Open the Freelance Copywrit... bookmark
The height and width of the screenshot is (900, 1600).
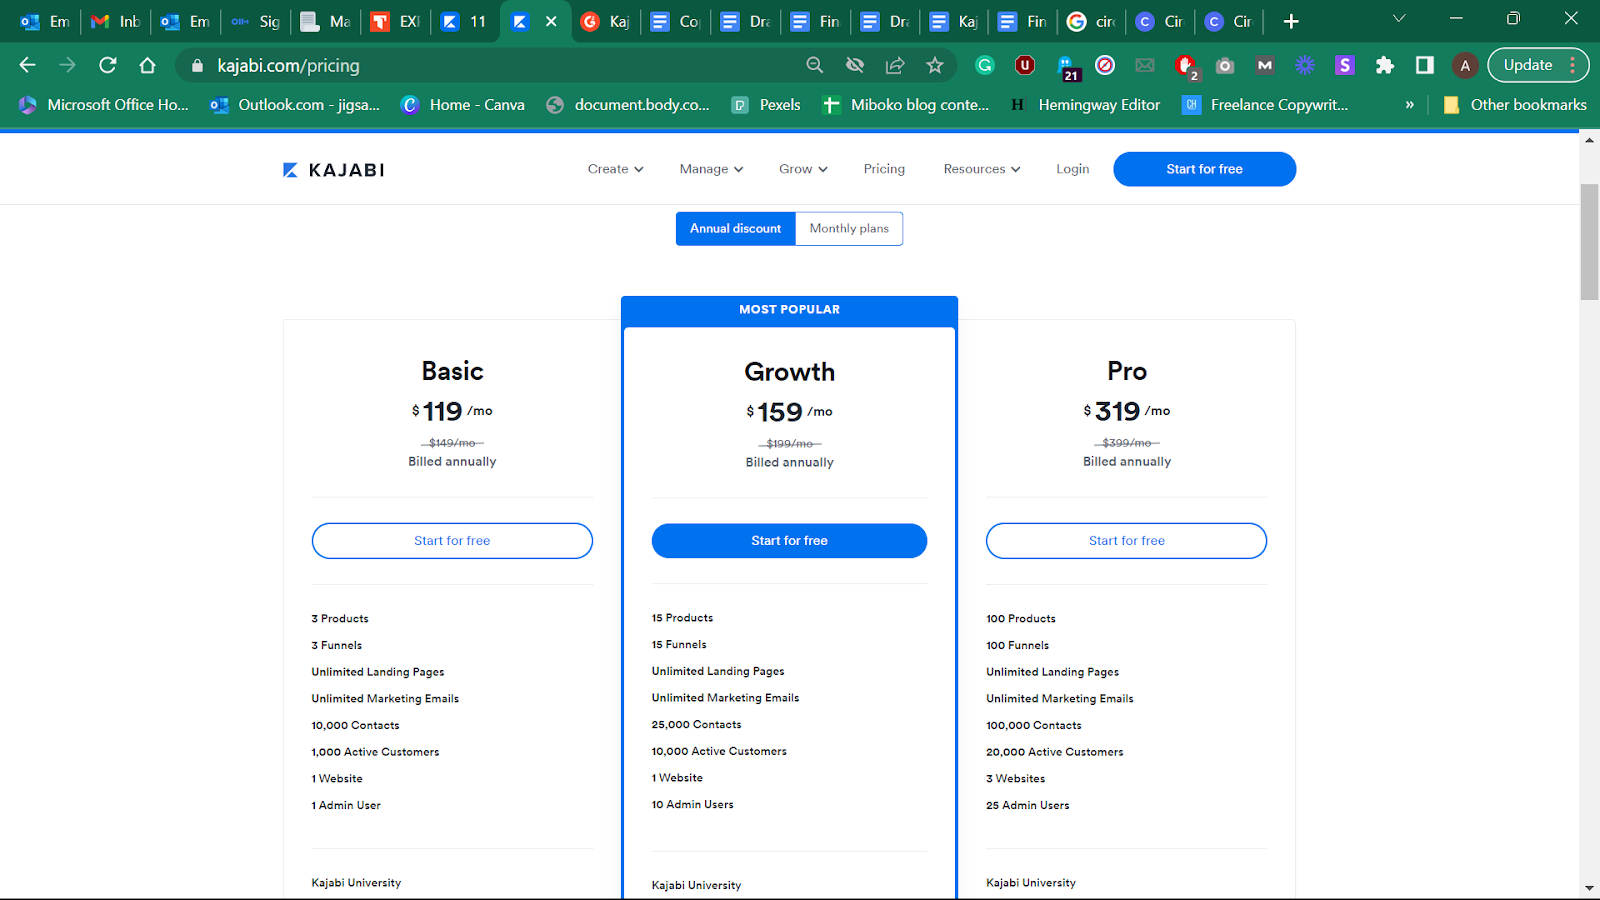point(1265,104)
